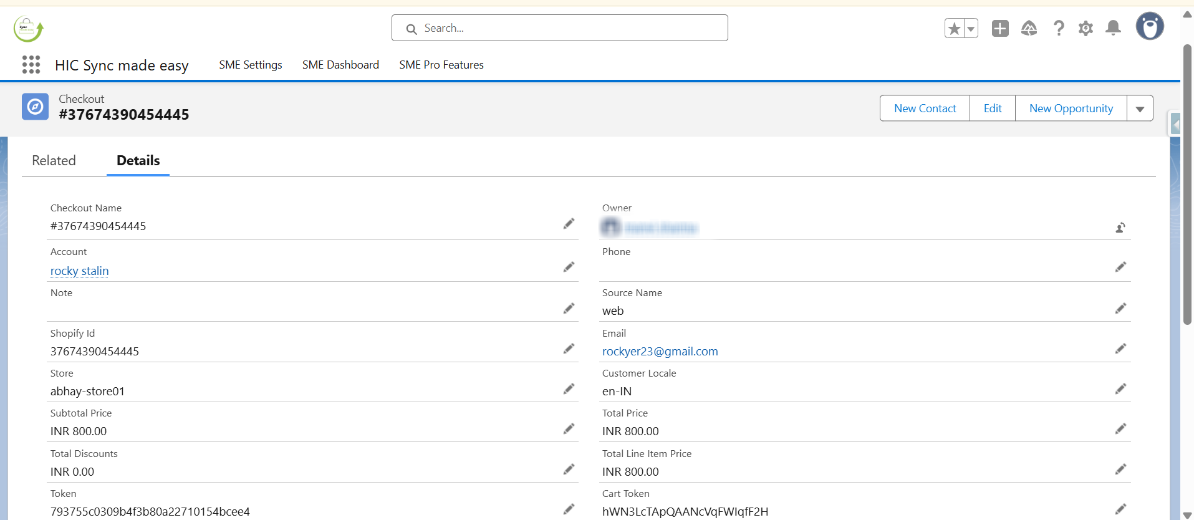
Task: Expand more actions dropdown beside New Opportunity
Action: (1140, 108)
